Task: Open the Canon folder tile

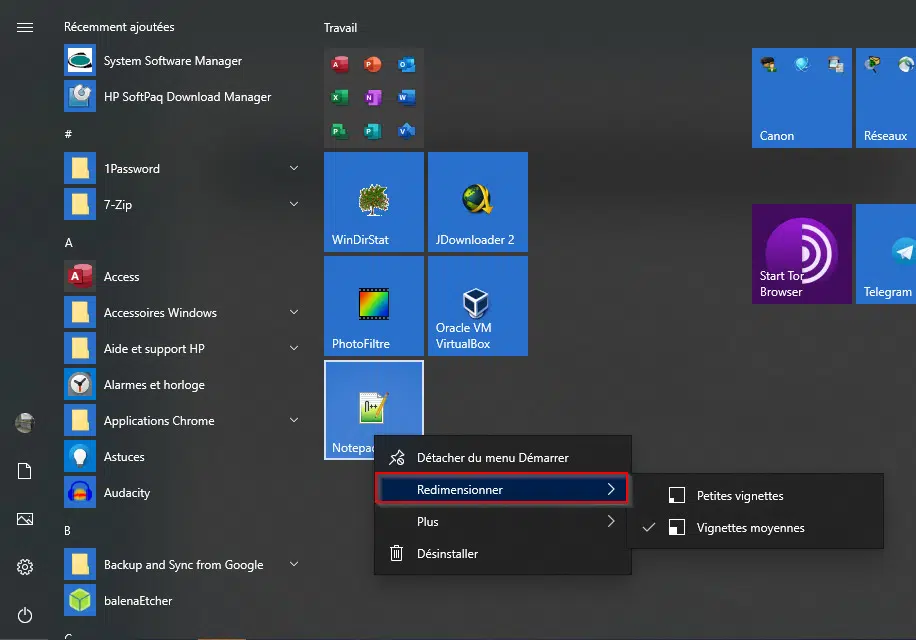Action: [x=802, y=98]
